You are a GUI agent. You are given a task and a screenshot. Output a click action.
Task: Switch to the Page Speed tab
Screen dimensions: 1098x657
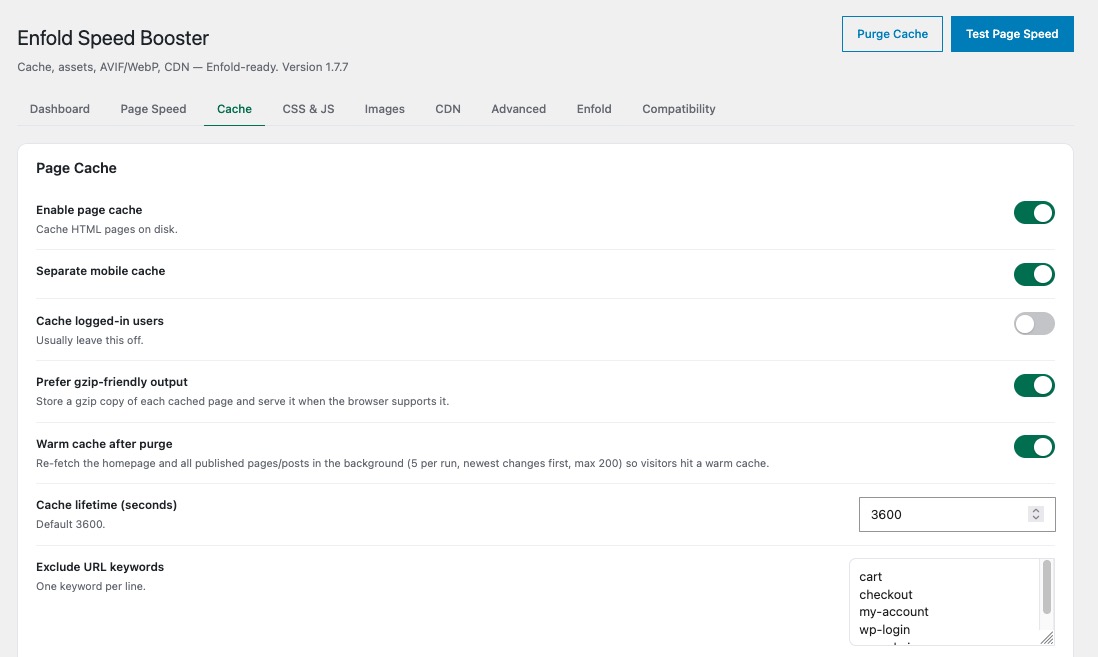click(x=153, y=109)
